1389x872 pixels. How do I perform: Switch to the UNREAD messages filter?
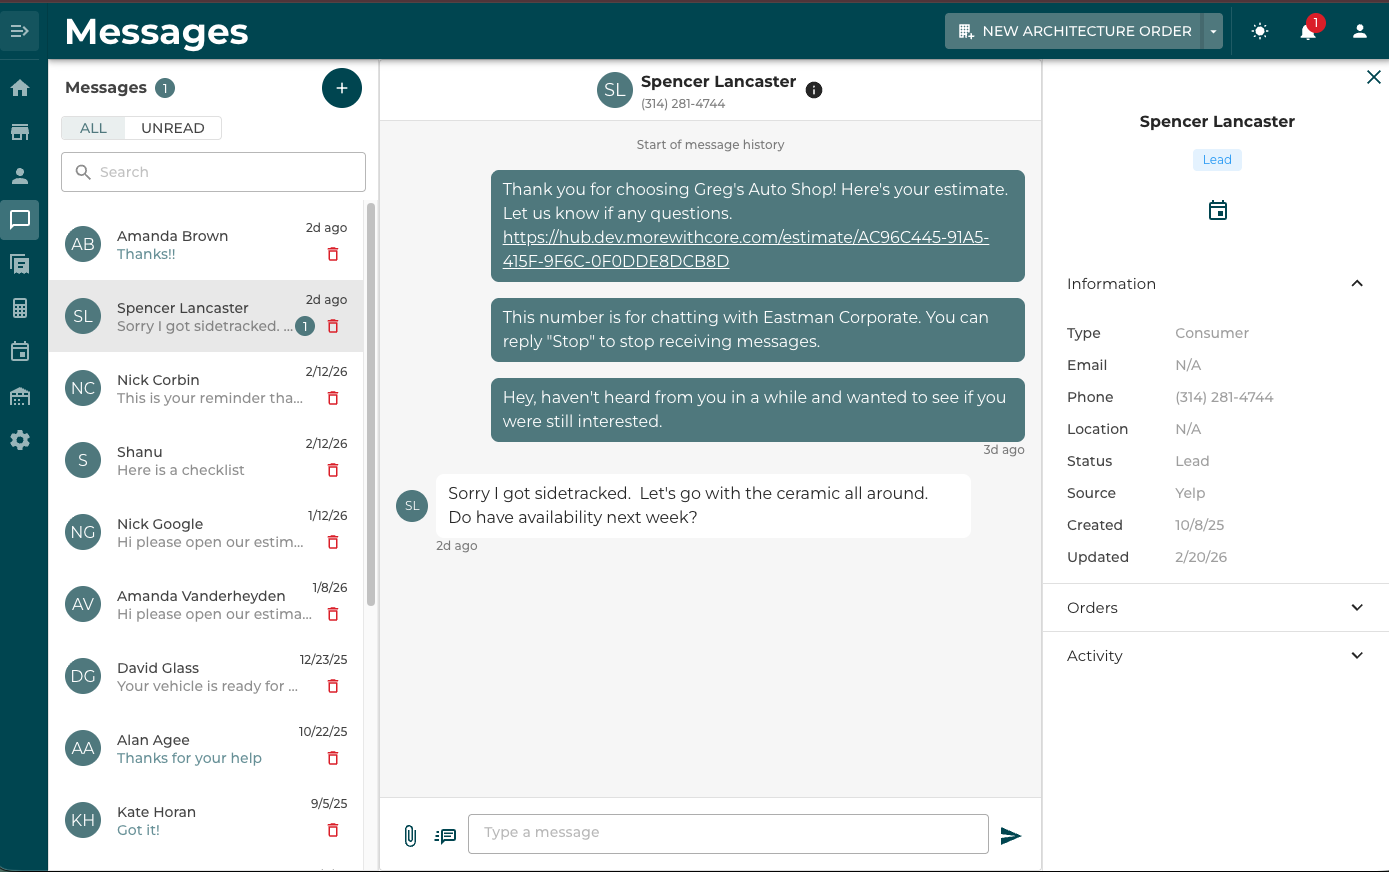[172, 128]
